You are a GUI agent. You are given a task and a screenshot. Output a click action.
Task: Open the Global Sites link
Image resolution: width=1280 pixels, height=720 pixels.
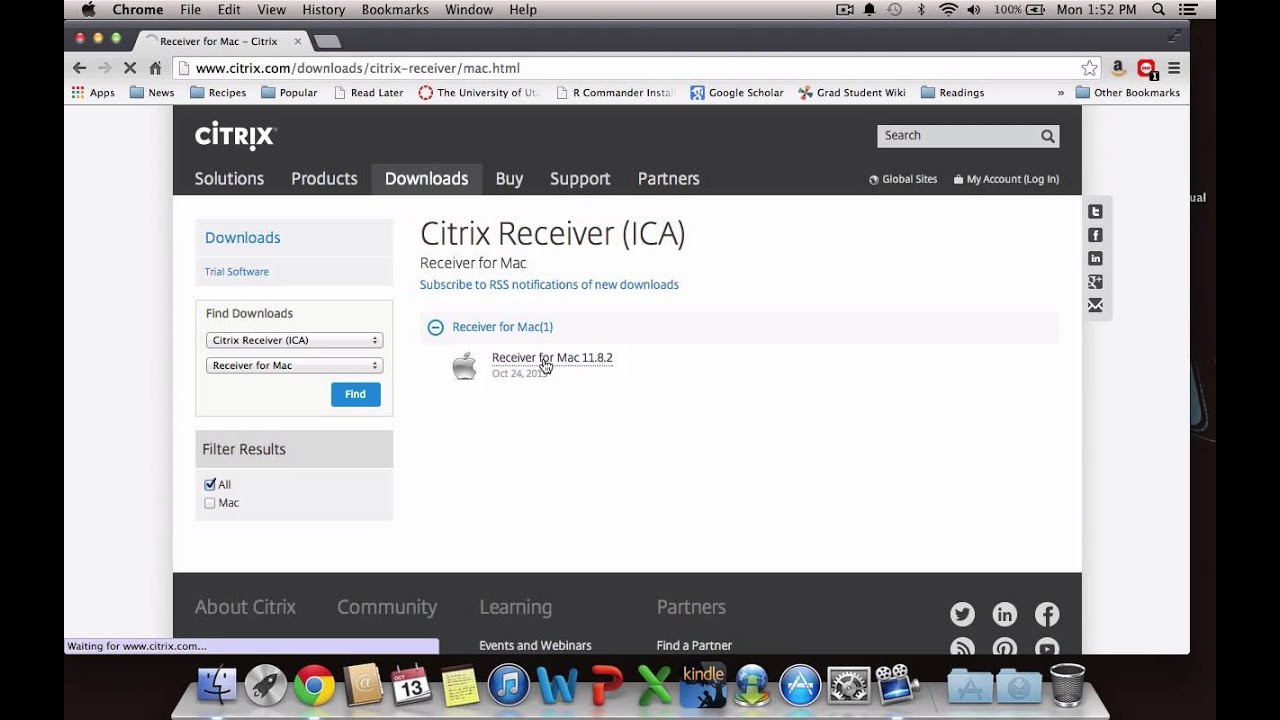point(903,180)
